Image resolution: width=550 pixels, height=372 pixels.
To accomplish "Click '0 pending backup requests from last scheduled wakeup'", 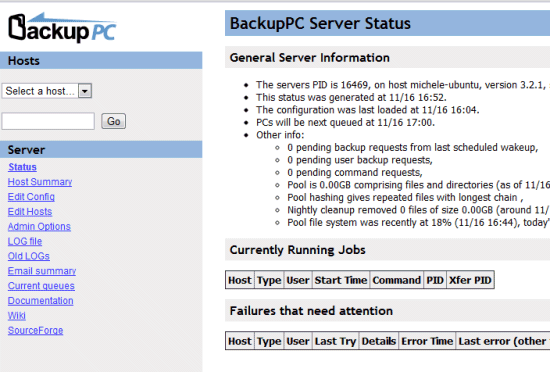I will [x=412, y=147].
